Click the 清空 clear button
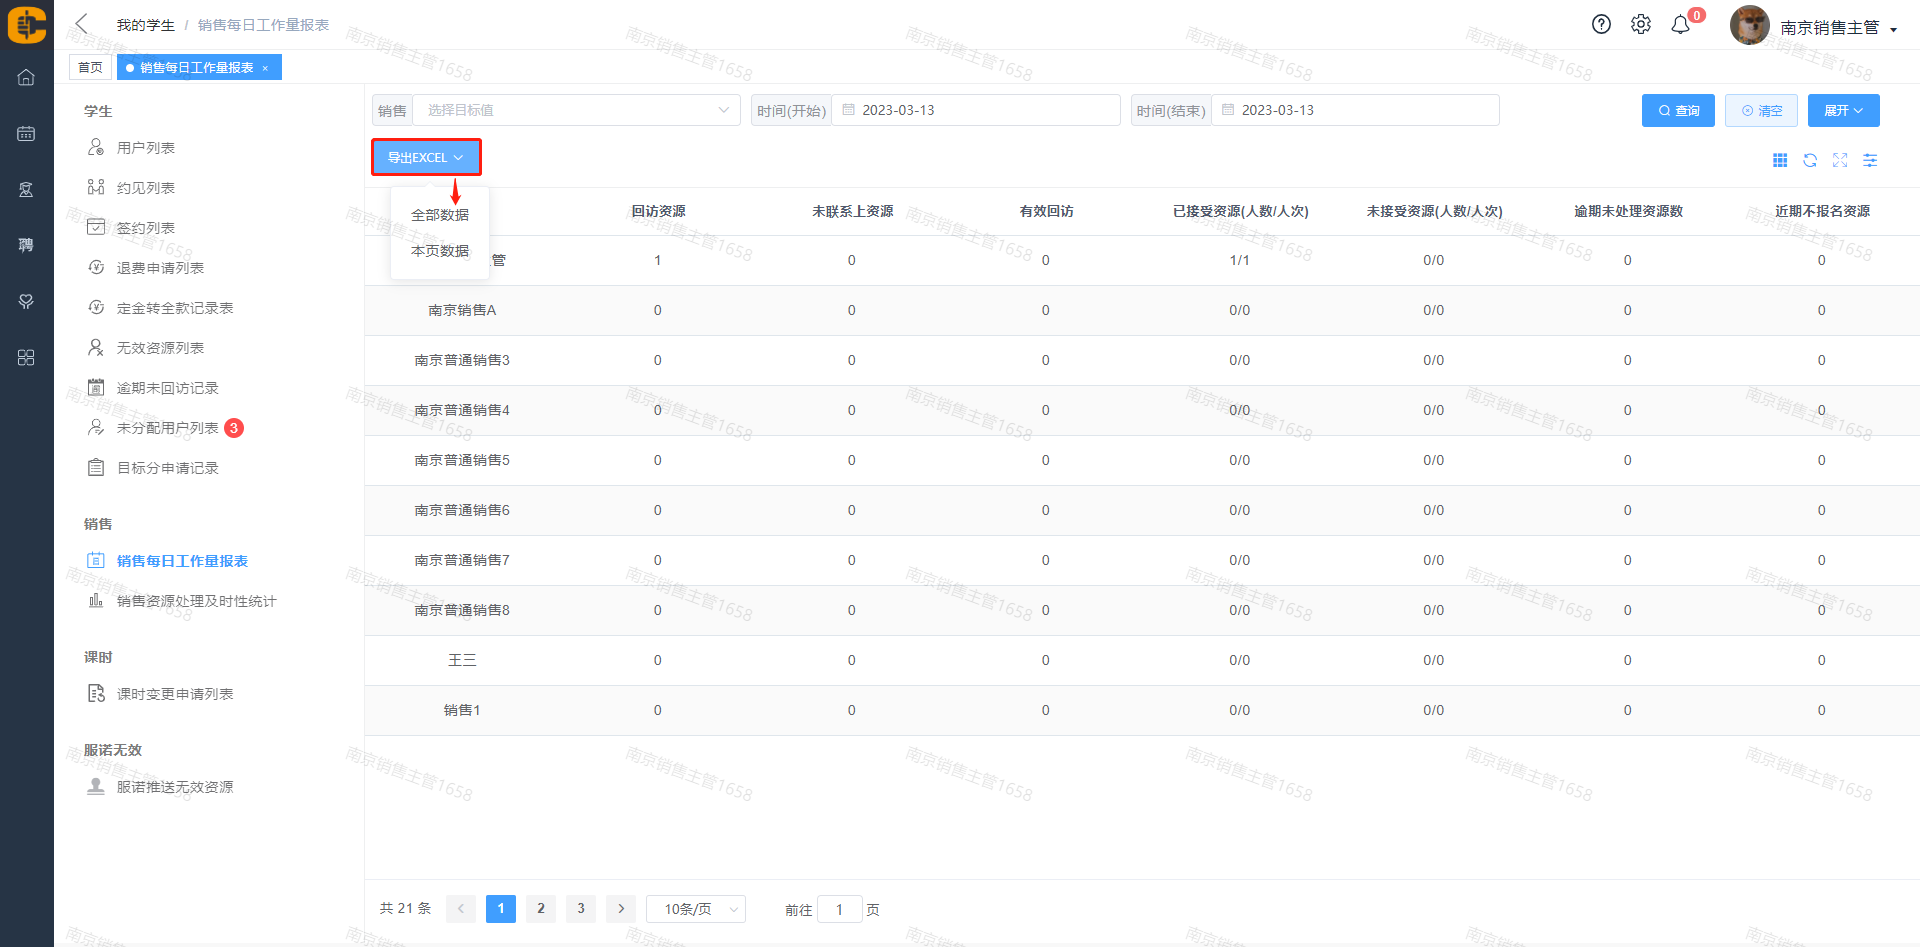1920x947 pixels. click(x=1761, y=110)
